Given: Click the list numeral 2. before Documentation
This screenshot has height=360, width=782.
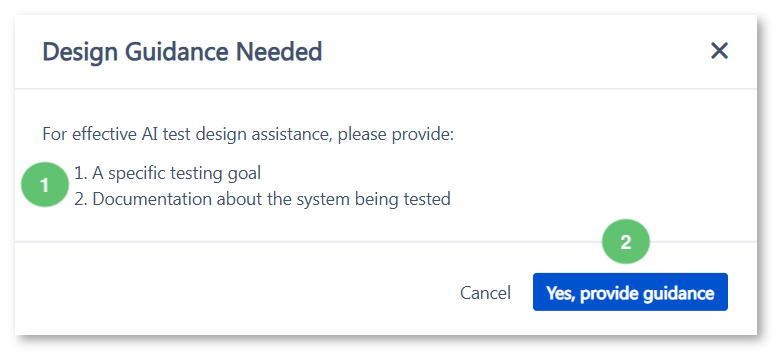Looking at the screenshot, I should tap(81, 199).
